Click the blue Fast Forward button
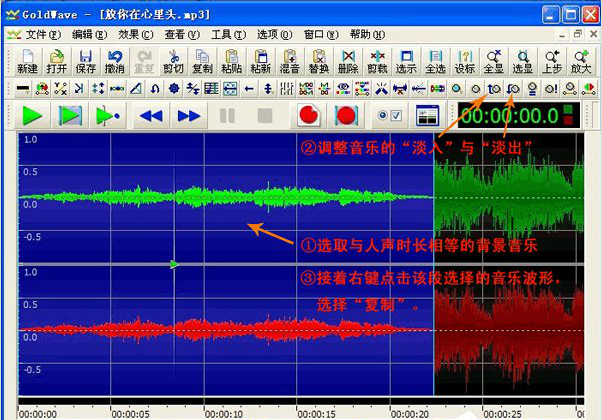 189,115
